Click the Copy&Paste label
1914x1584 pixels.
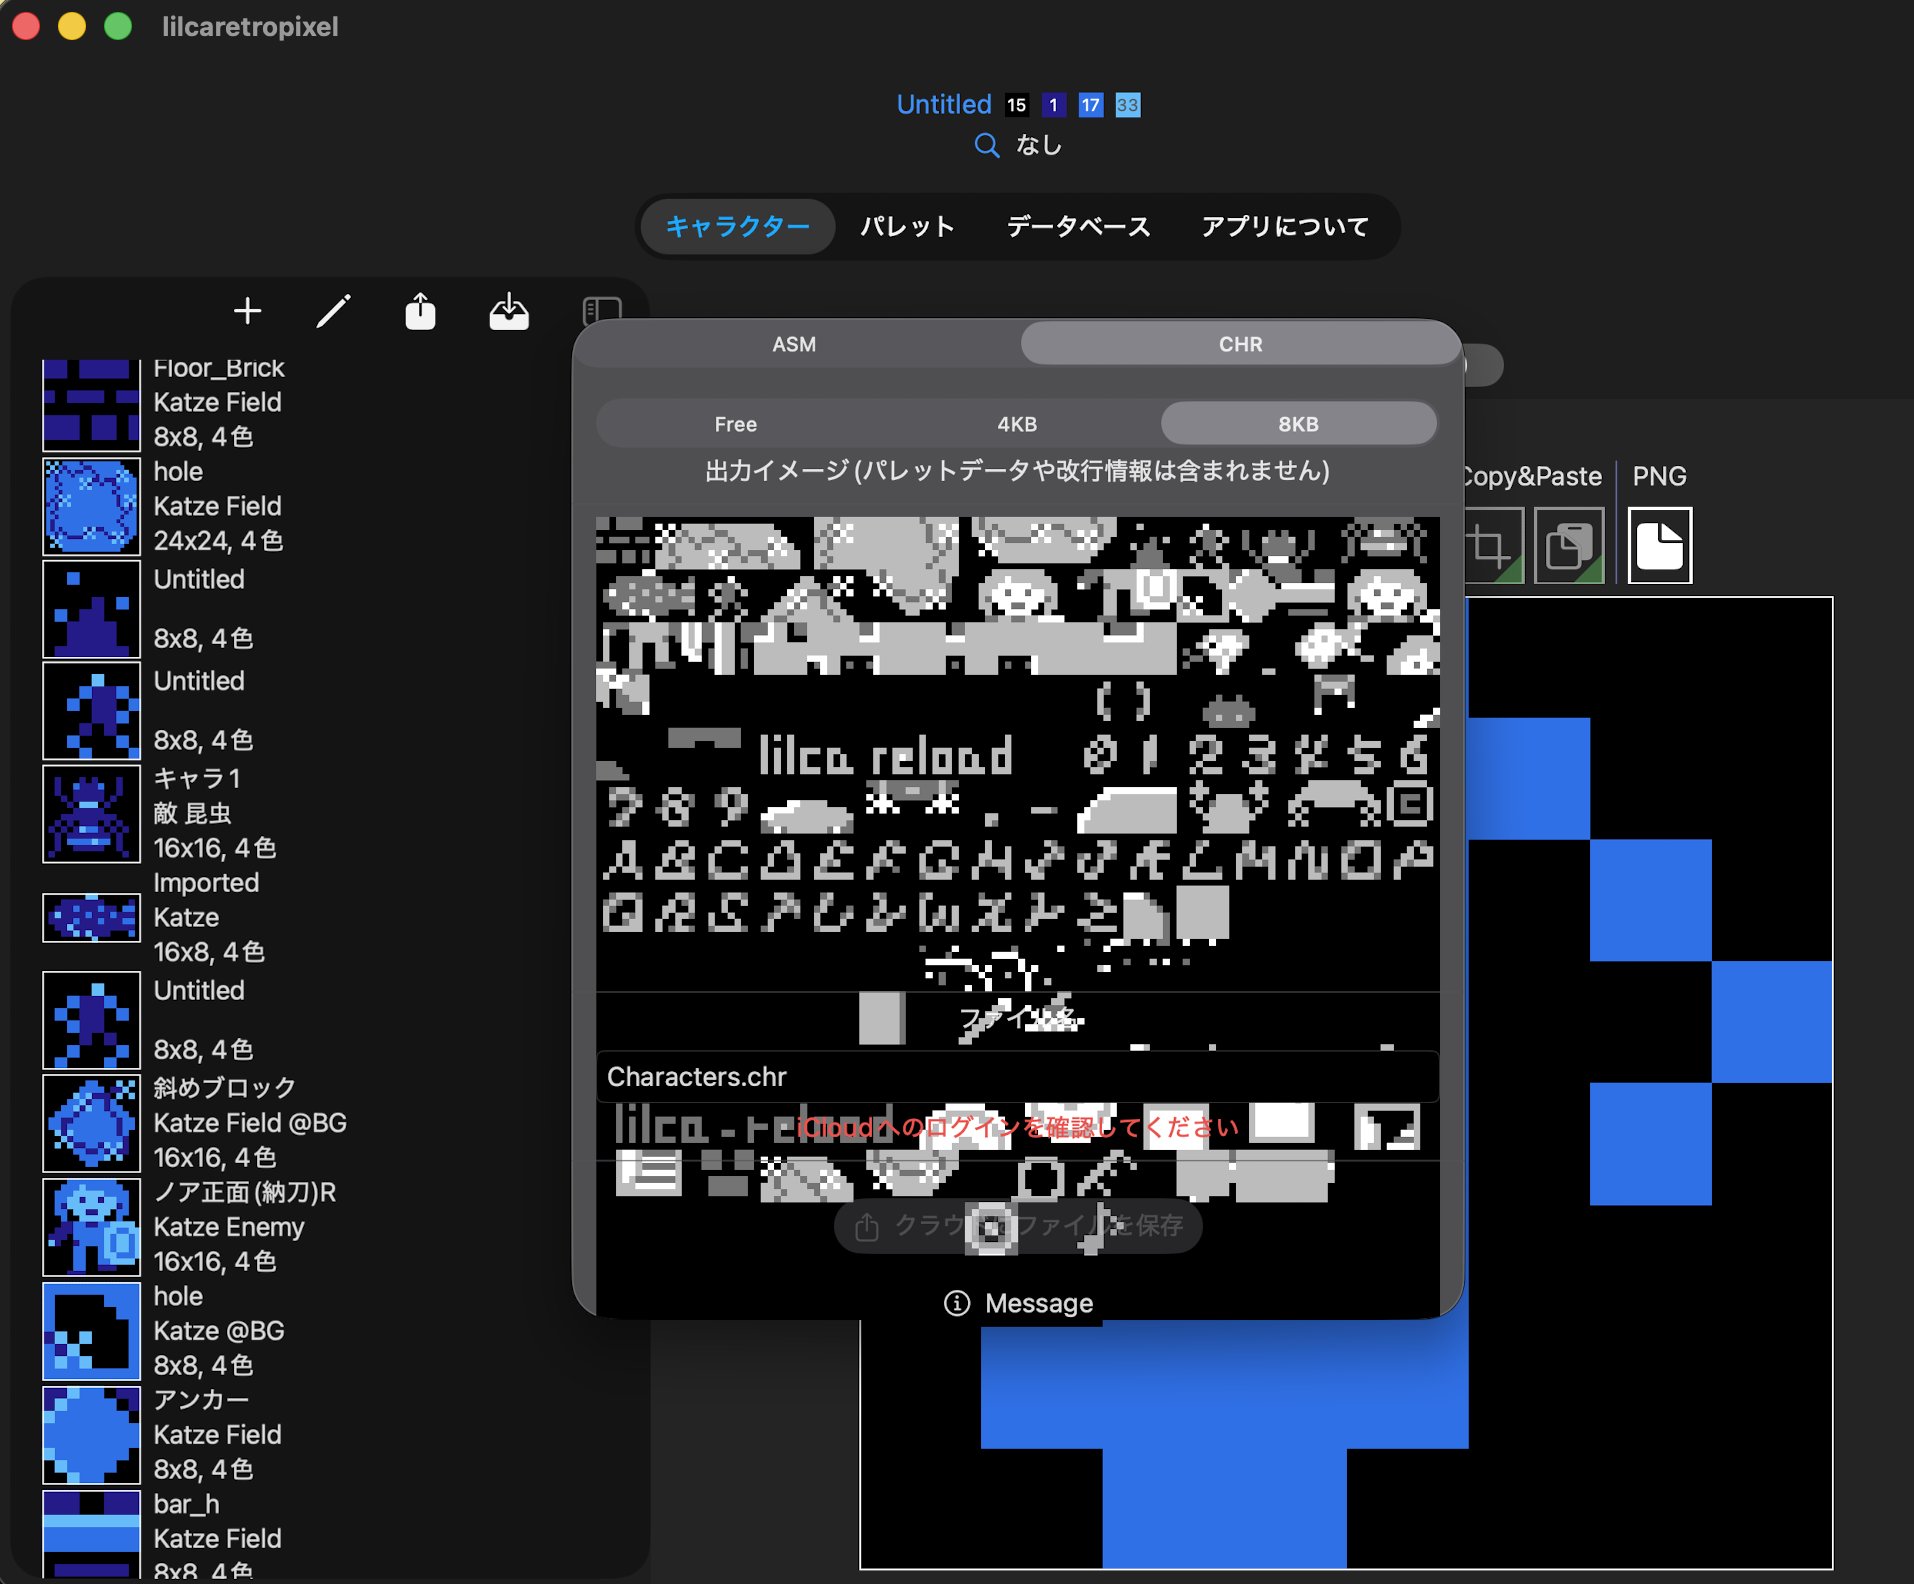1531,476
